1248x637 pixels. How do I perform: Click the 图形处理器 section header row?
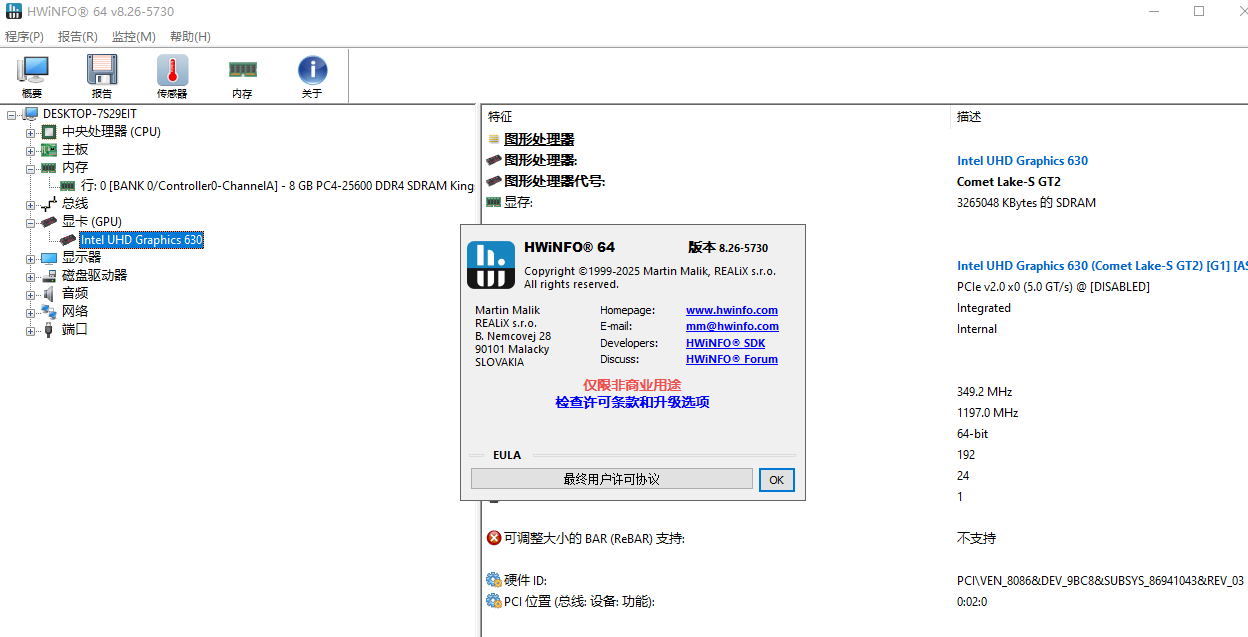[539, 140]
